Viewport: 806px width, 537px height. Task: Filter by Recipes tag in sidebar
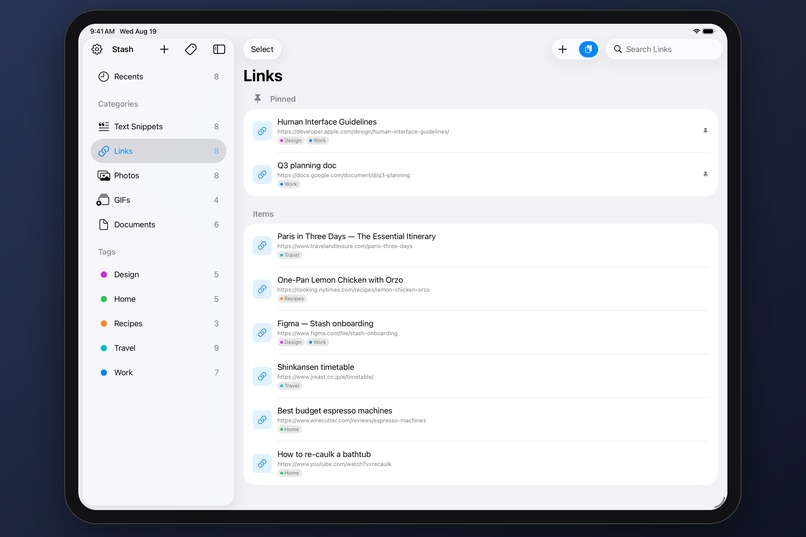[158, 324]
